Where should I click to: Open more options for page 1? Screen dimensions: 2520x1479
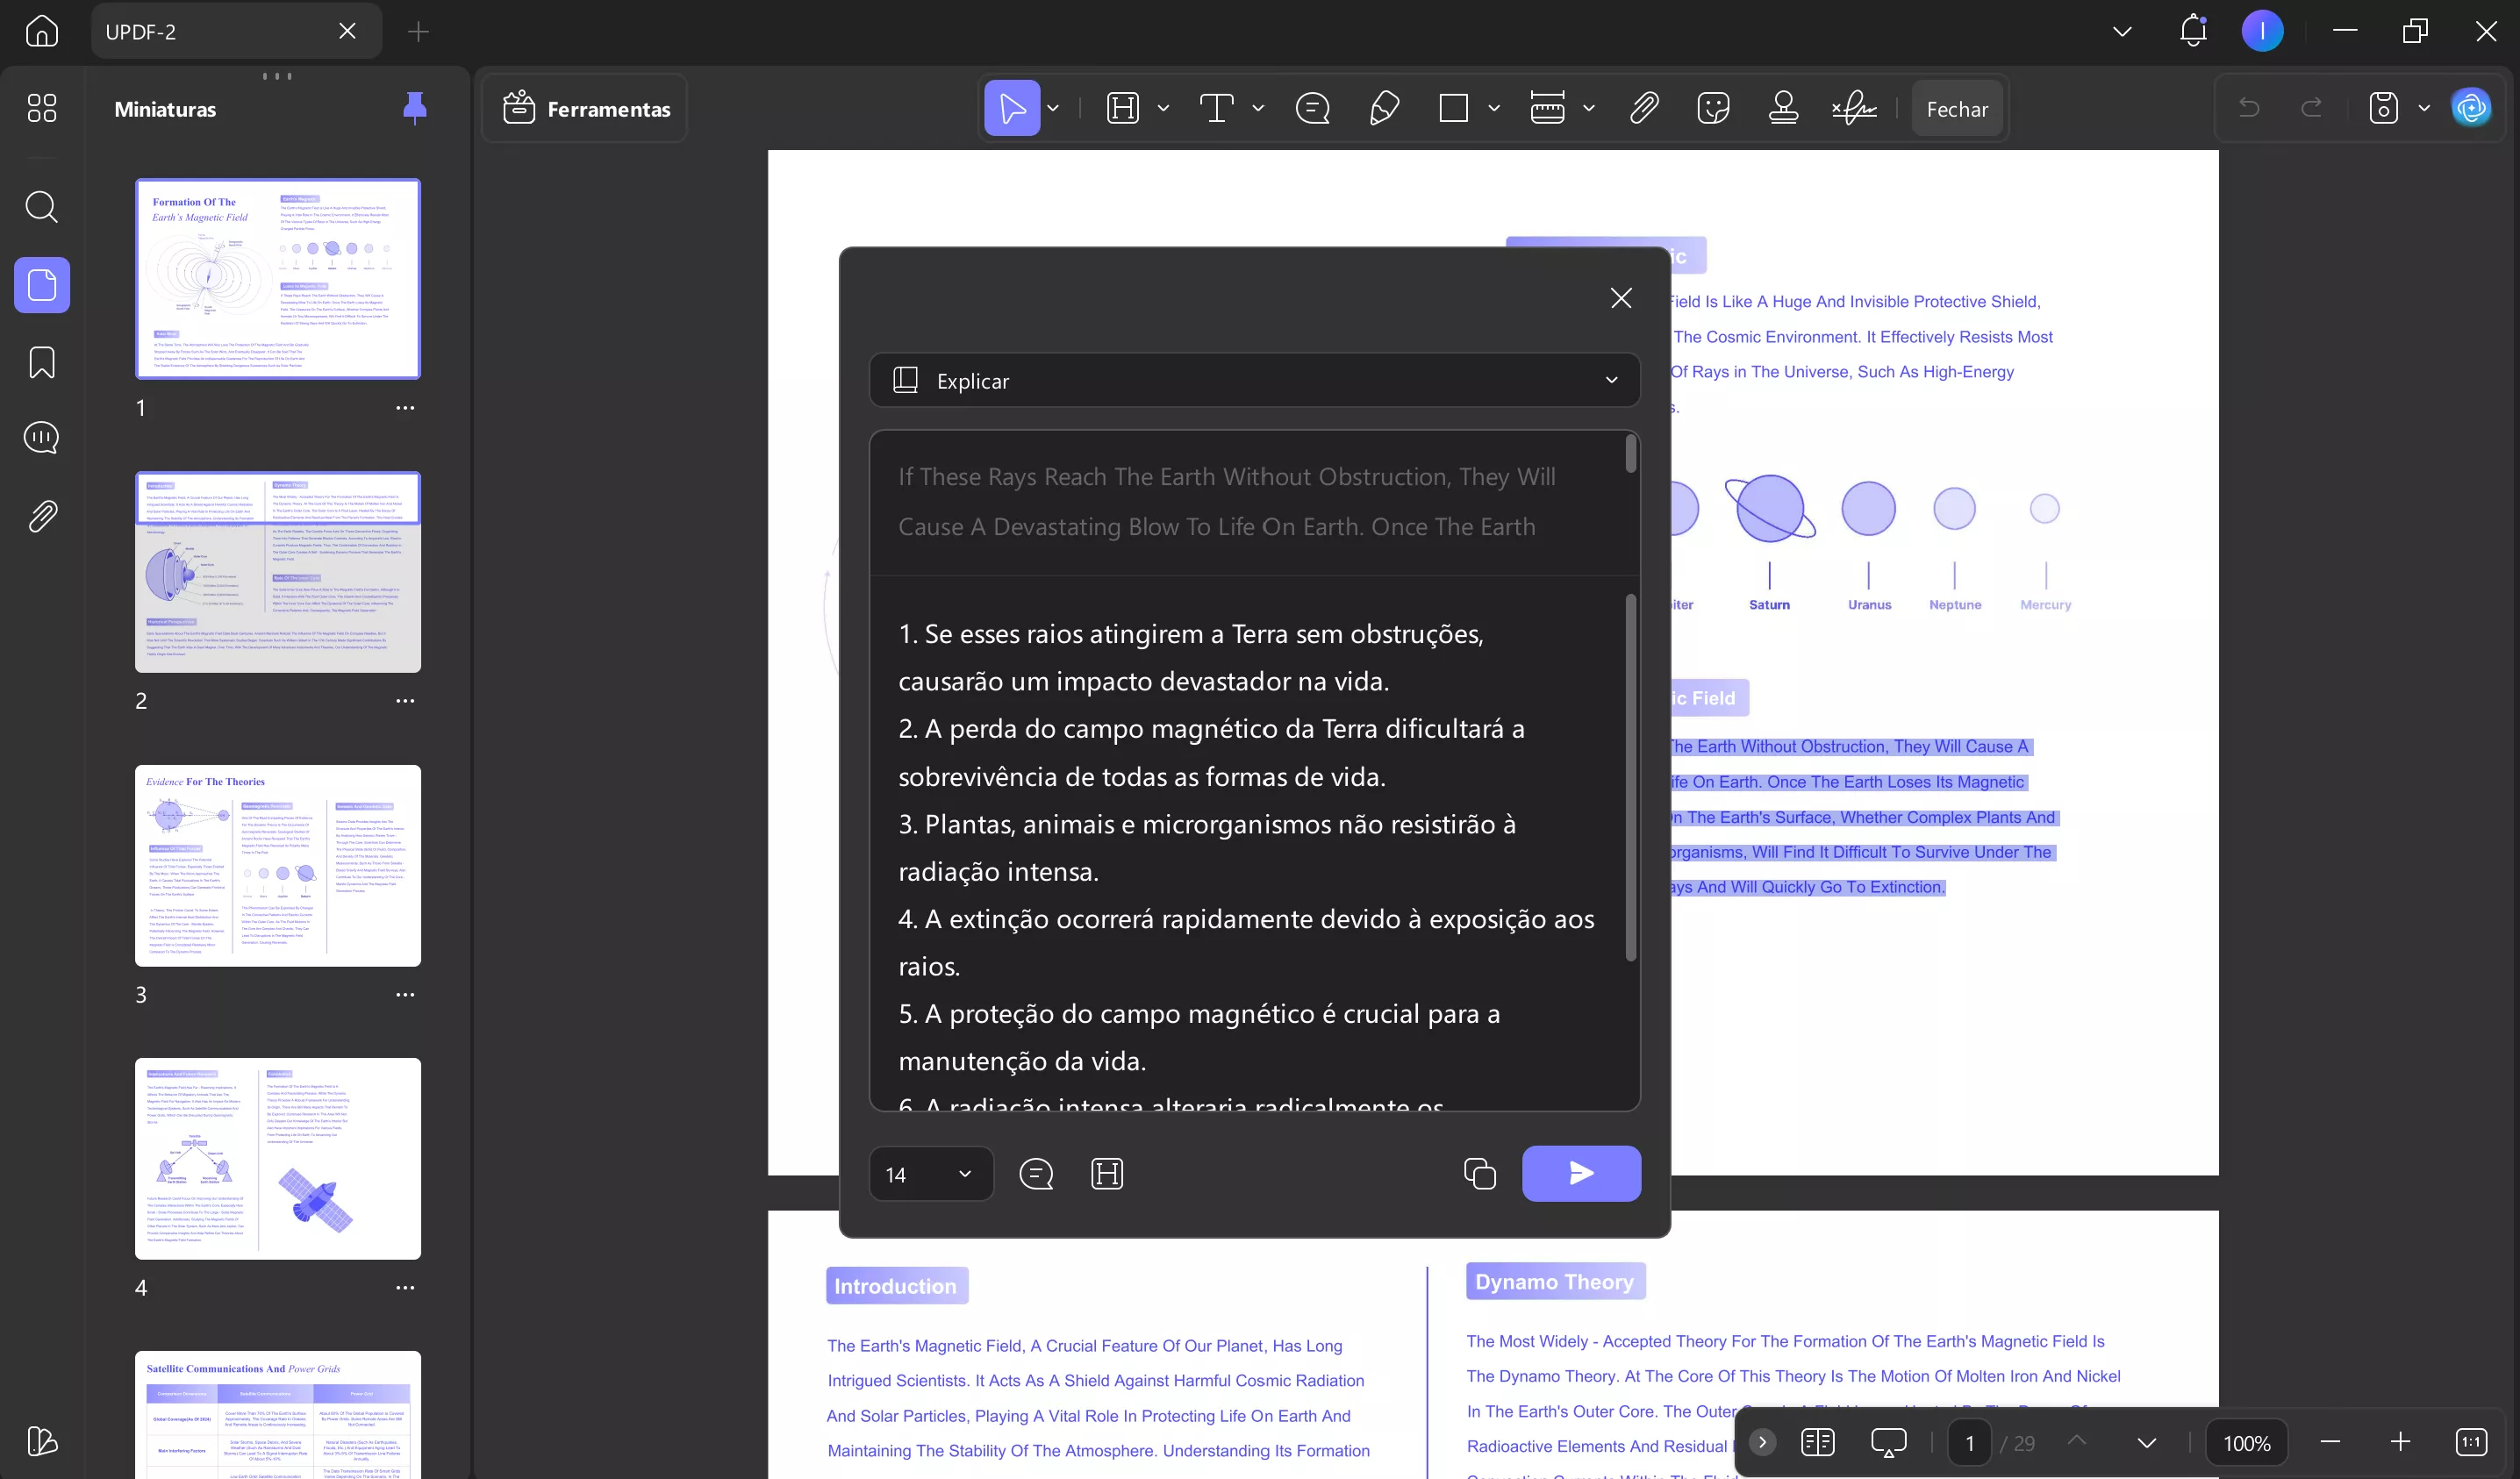(x=405, y=408)
